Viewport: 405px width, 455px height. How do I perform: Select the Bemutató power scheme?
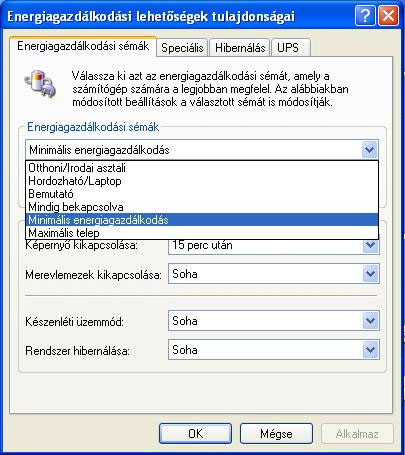(202, 194)
